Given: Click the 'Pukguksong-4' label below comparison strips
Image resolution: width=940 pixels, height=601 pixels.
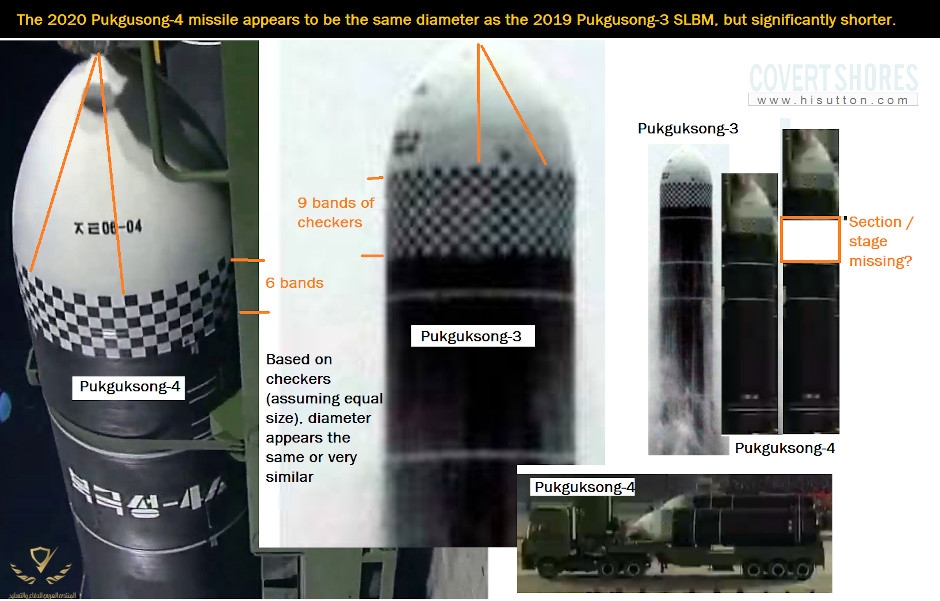Looking at the screenshot, I should (785, 448).
